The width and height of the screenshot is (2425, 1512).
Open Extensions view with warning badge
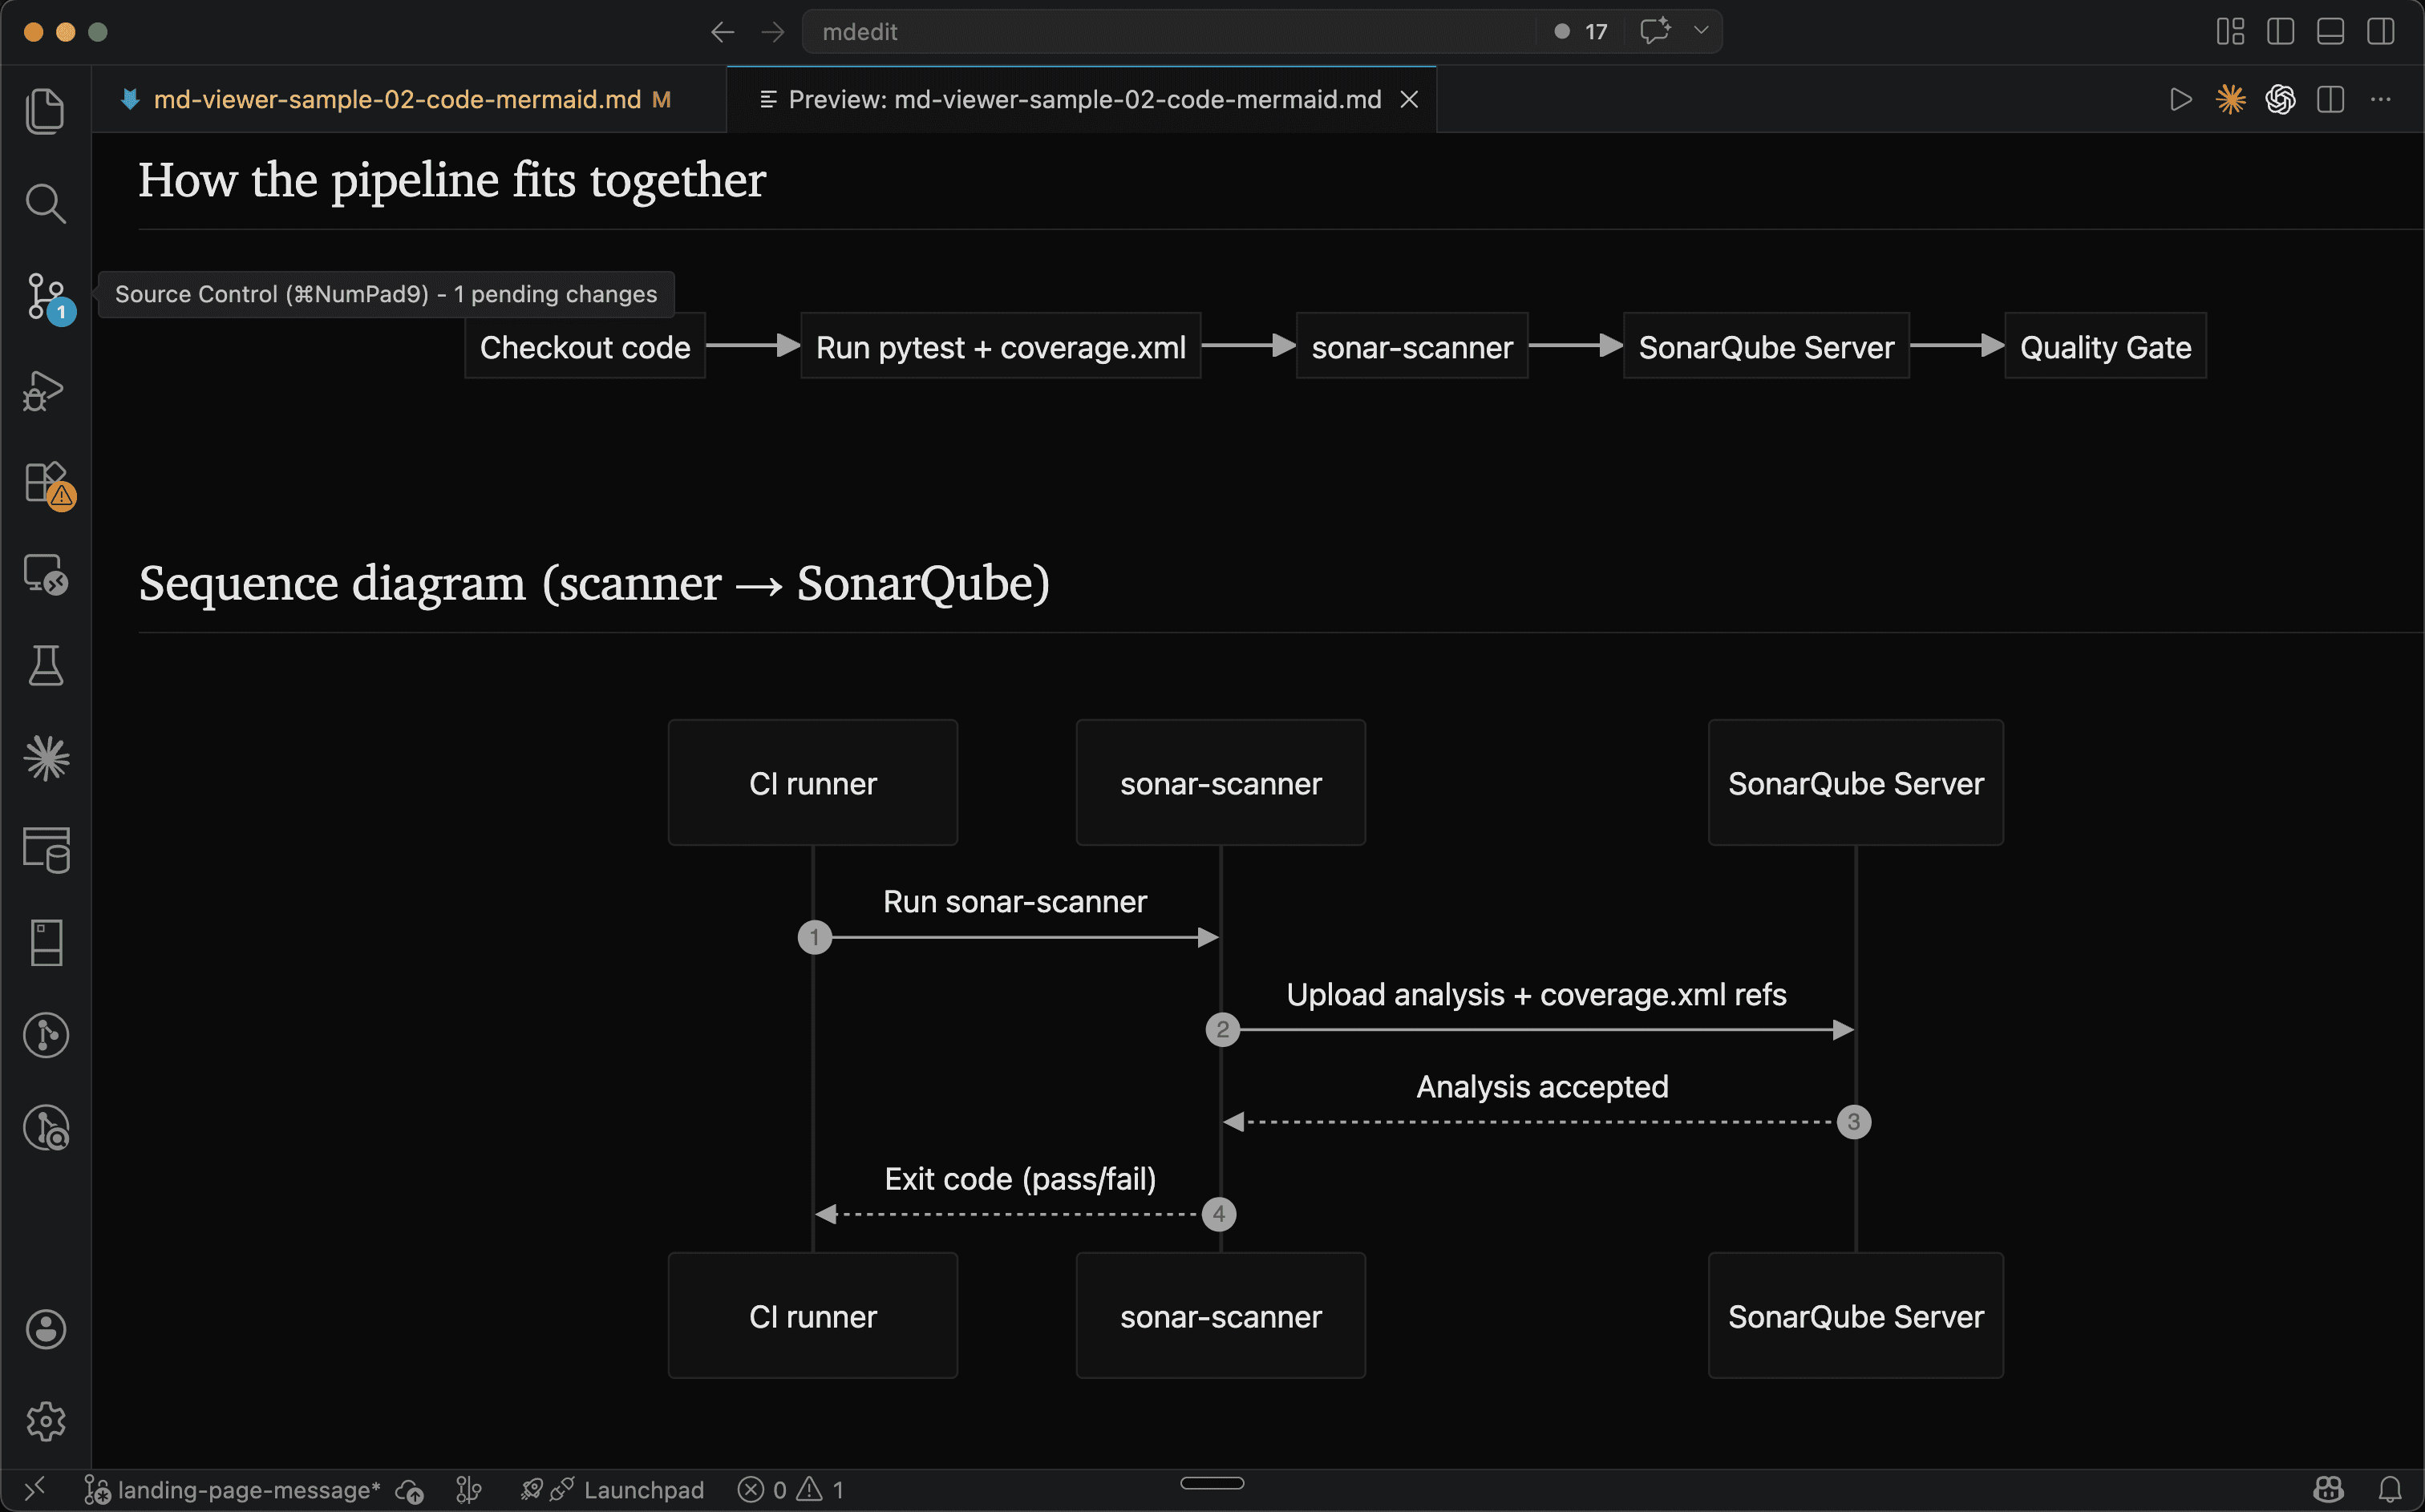tap(48, 484)
